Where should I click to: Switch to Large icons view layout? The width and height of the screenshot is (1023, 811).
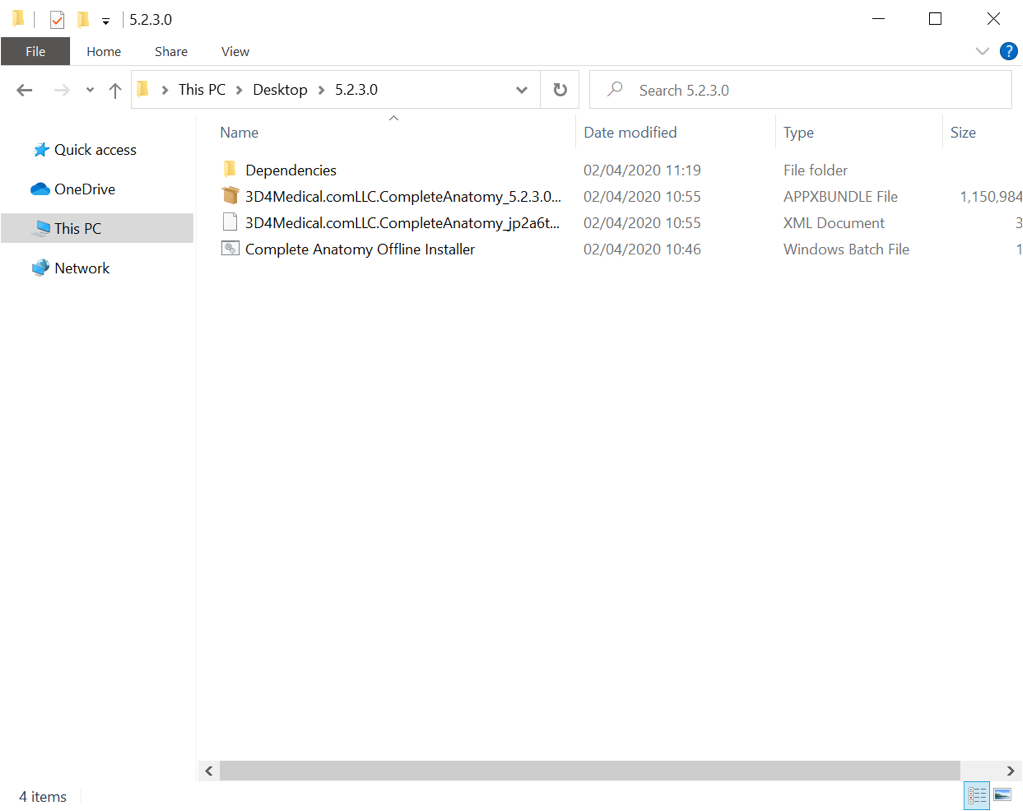1003,795
